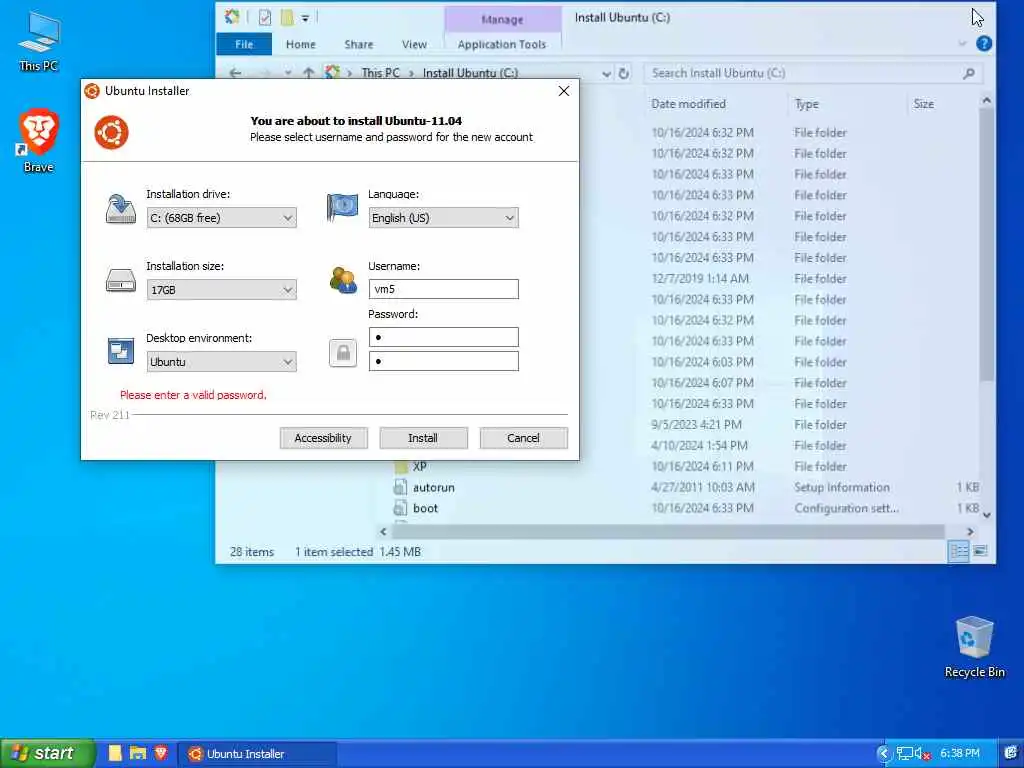Cancel the Ubuntu installer
Image resolution: width=1024 pixels, height=768 pixels.
pos(523,438)
